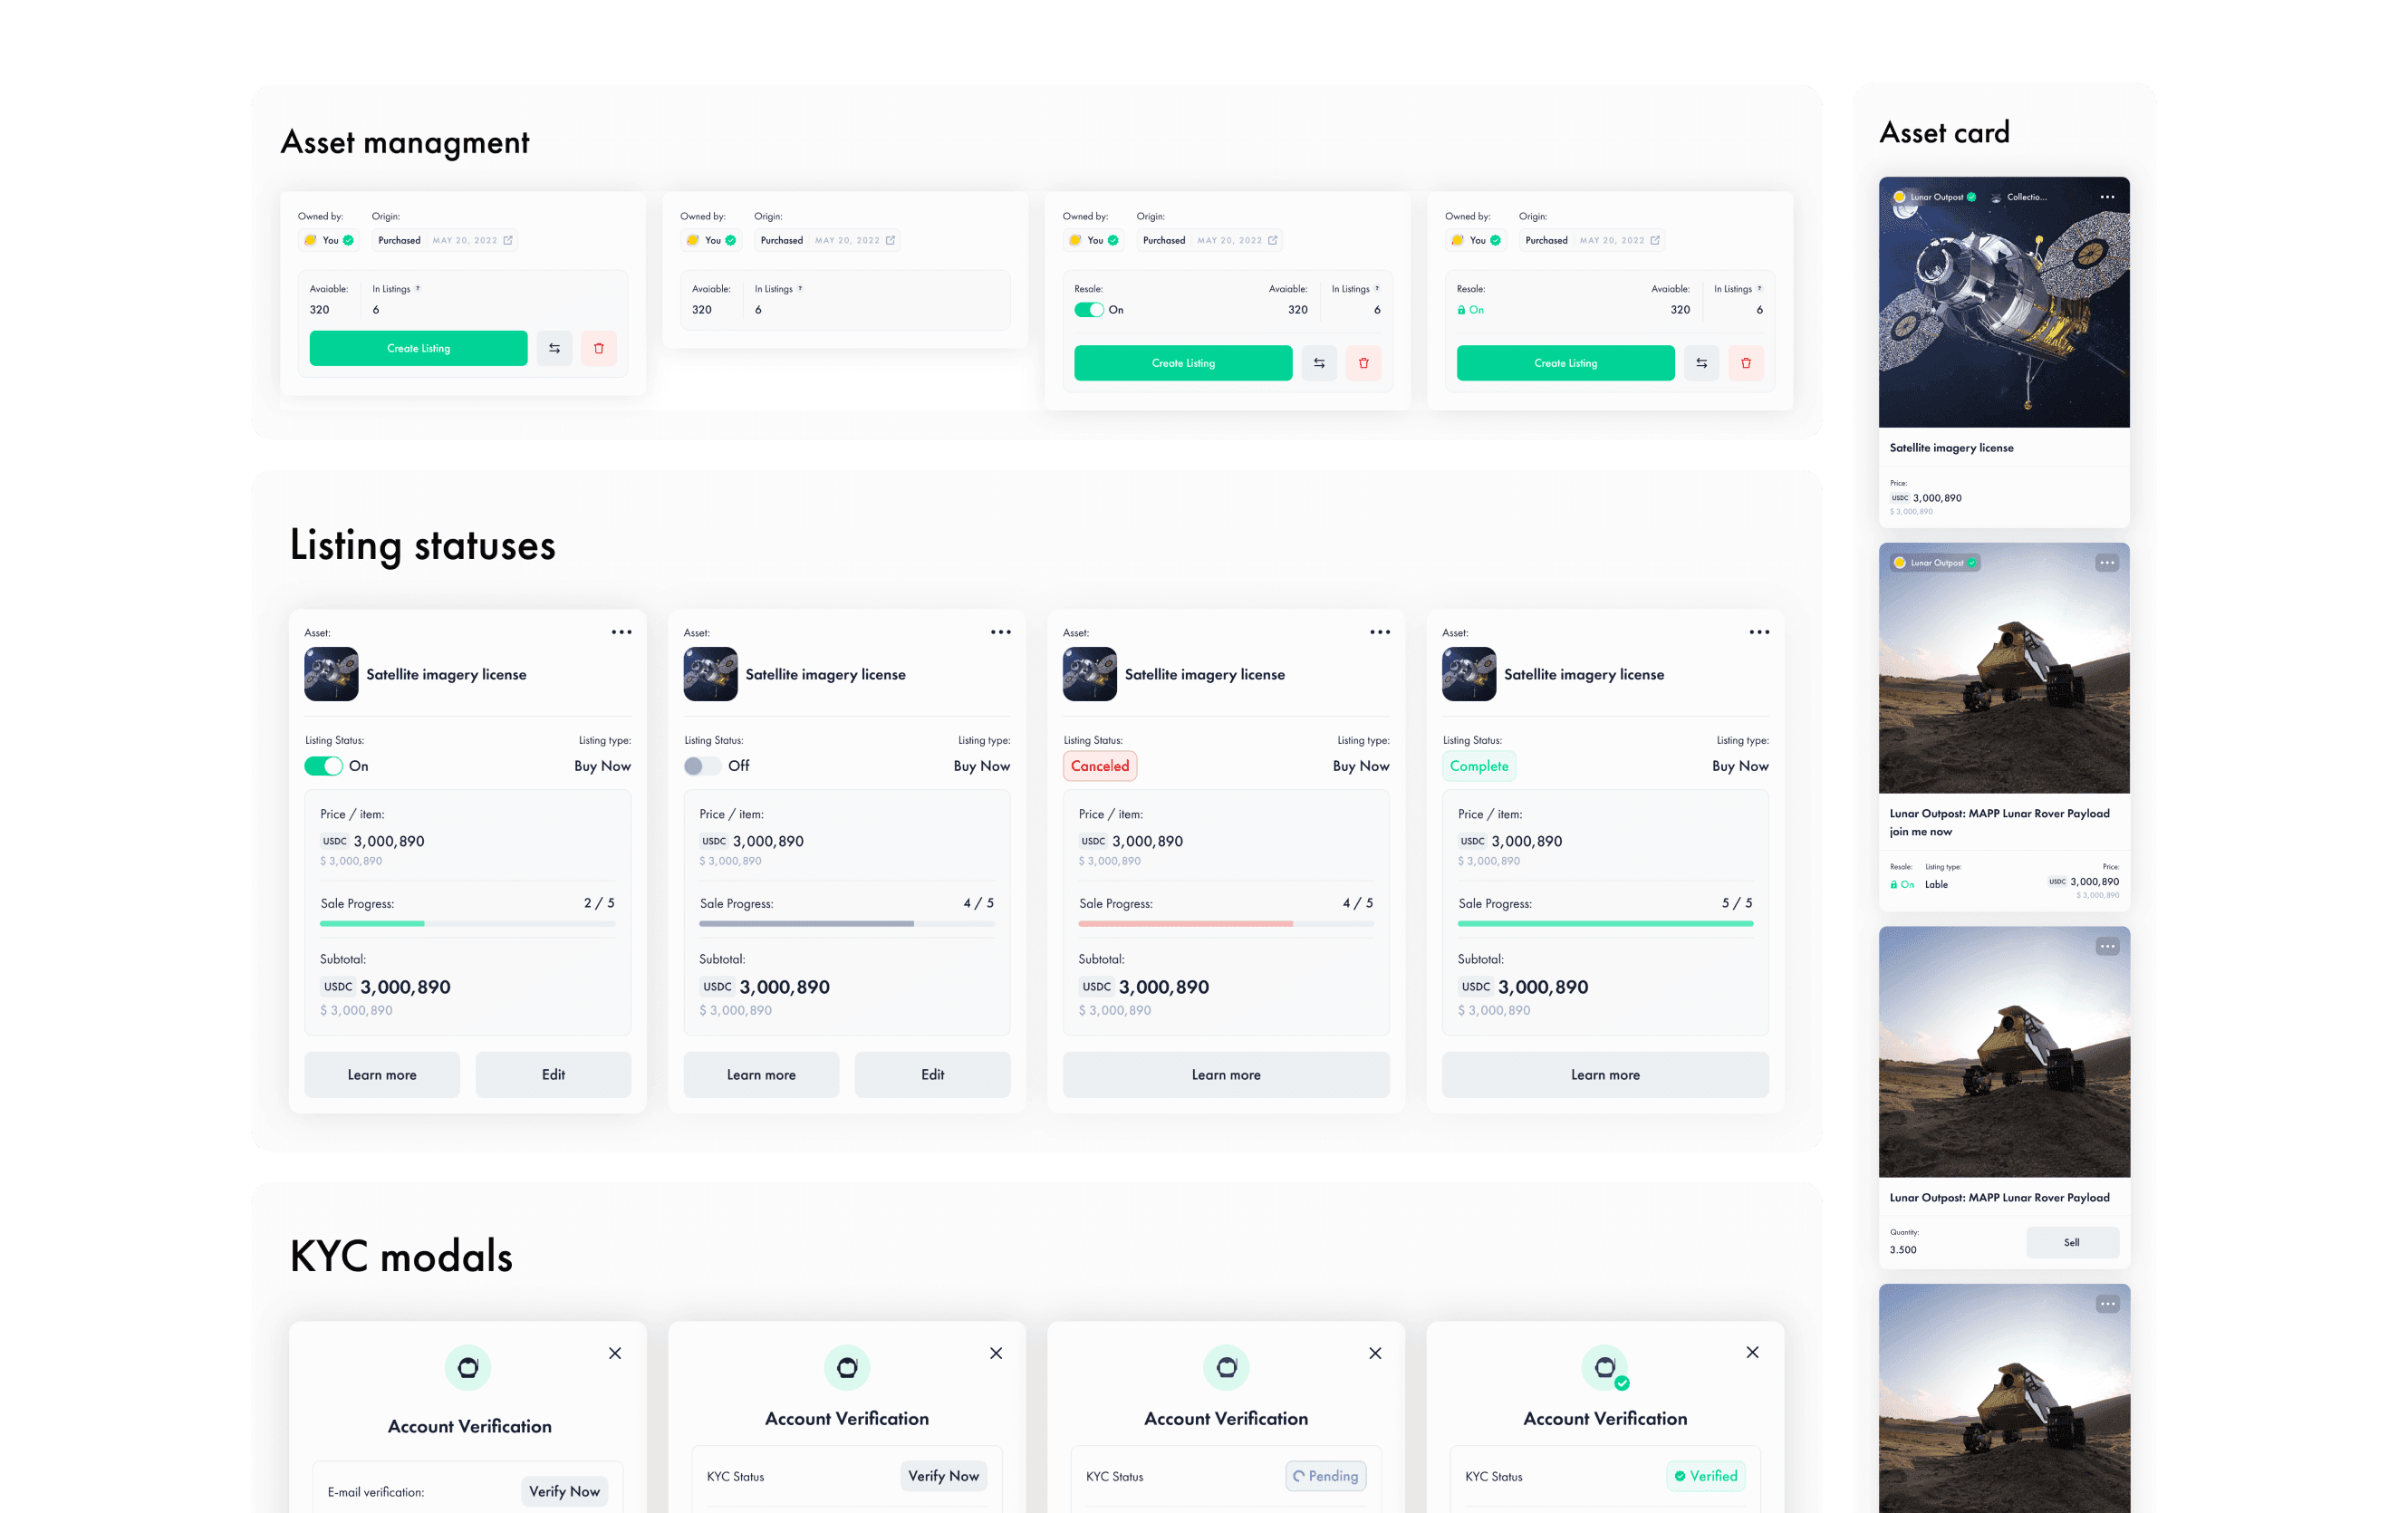
Task: Open the options menu on the satellite asset card
Action: 2107,197
